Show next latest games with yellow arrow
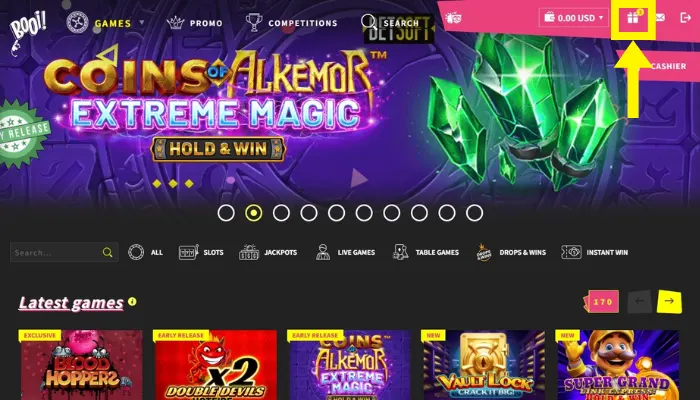The height and width of the screenshot is (400, 700). pyautogui.click(x=669, y=301)
